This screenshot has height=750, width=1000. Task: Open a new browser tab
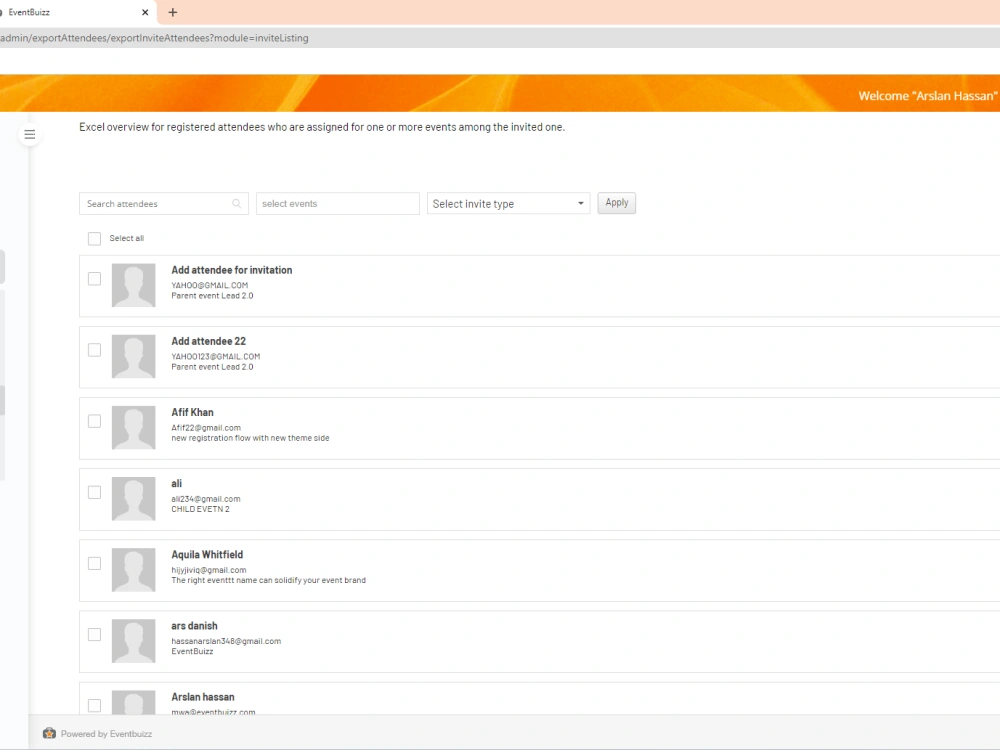(172, 12)
